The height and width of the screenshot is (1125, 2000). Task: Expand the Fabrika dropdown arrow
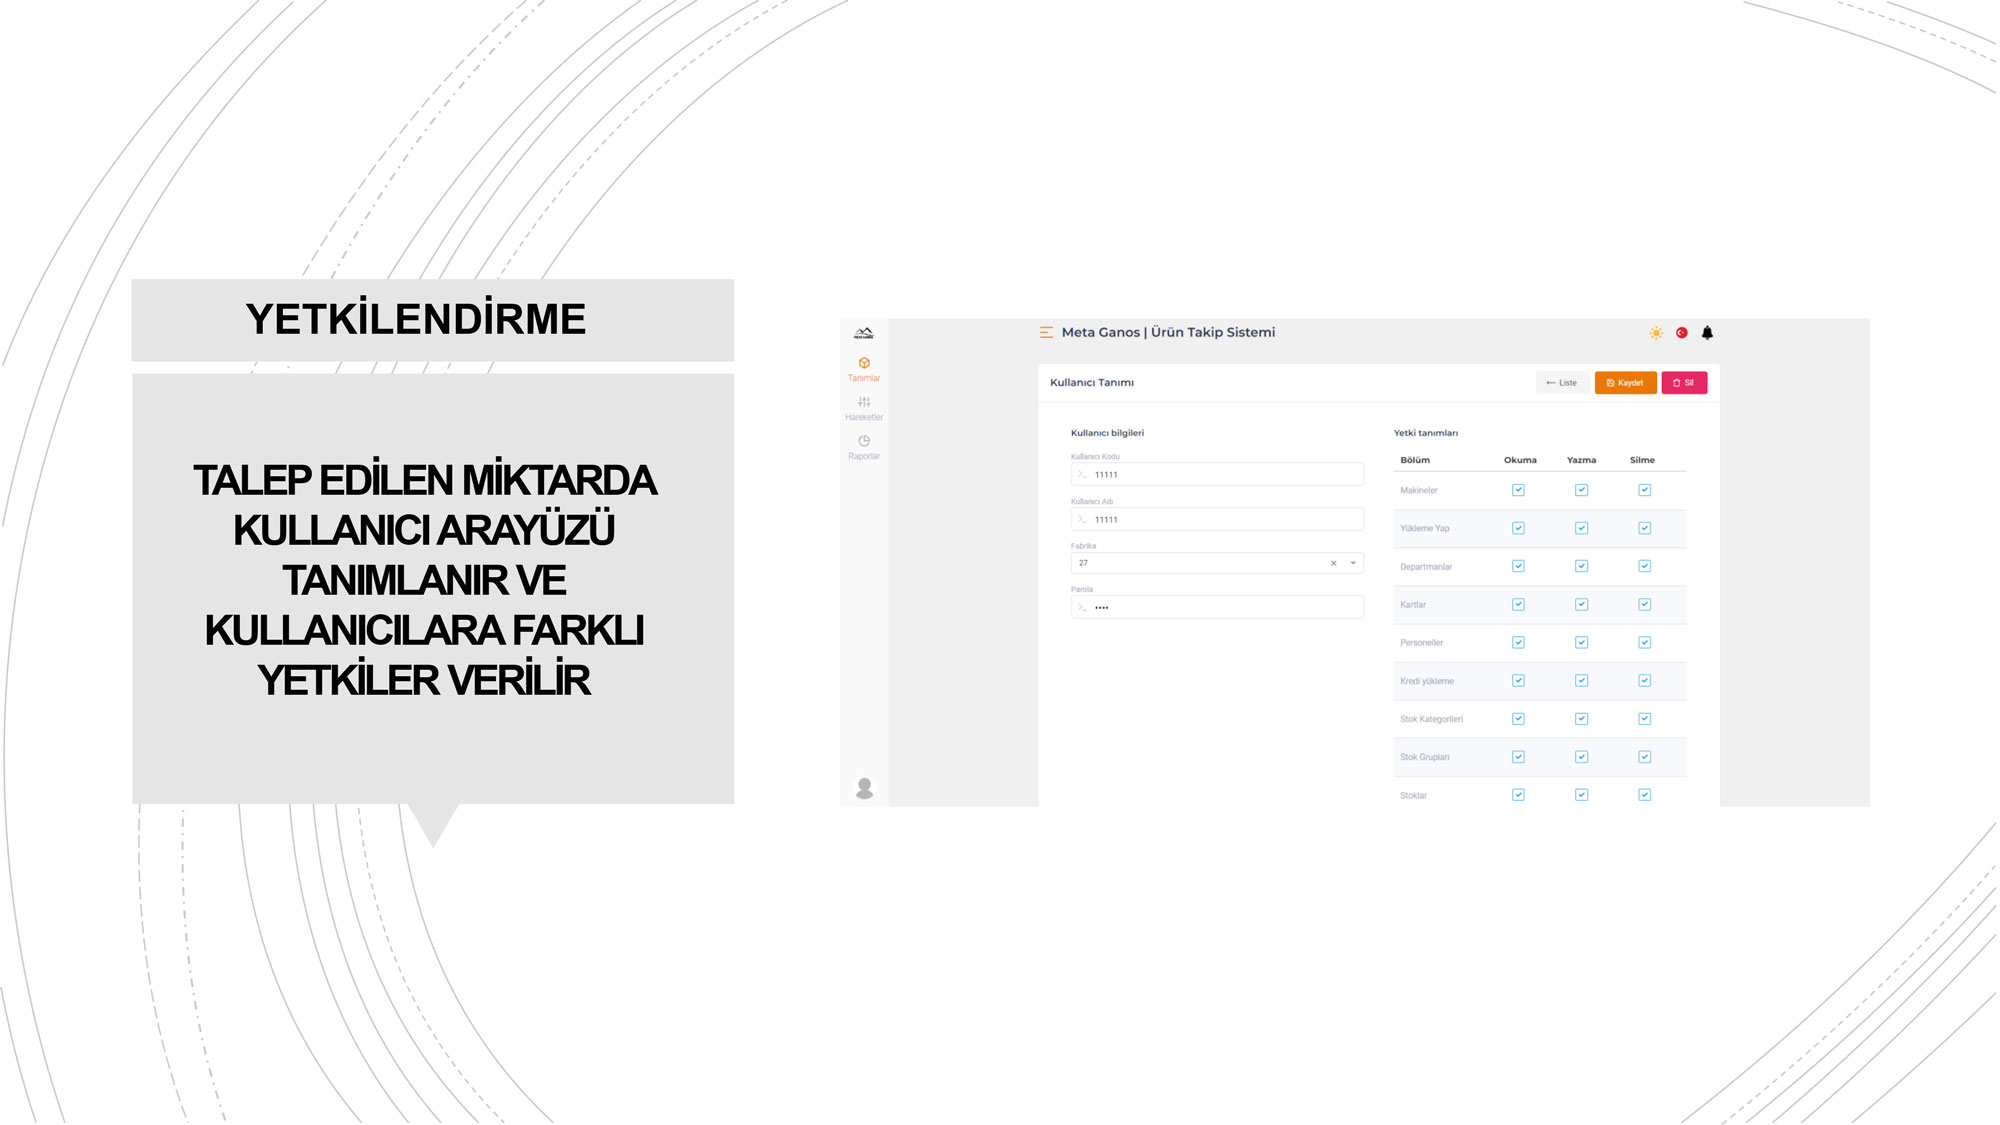coord(1353,563)
